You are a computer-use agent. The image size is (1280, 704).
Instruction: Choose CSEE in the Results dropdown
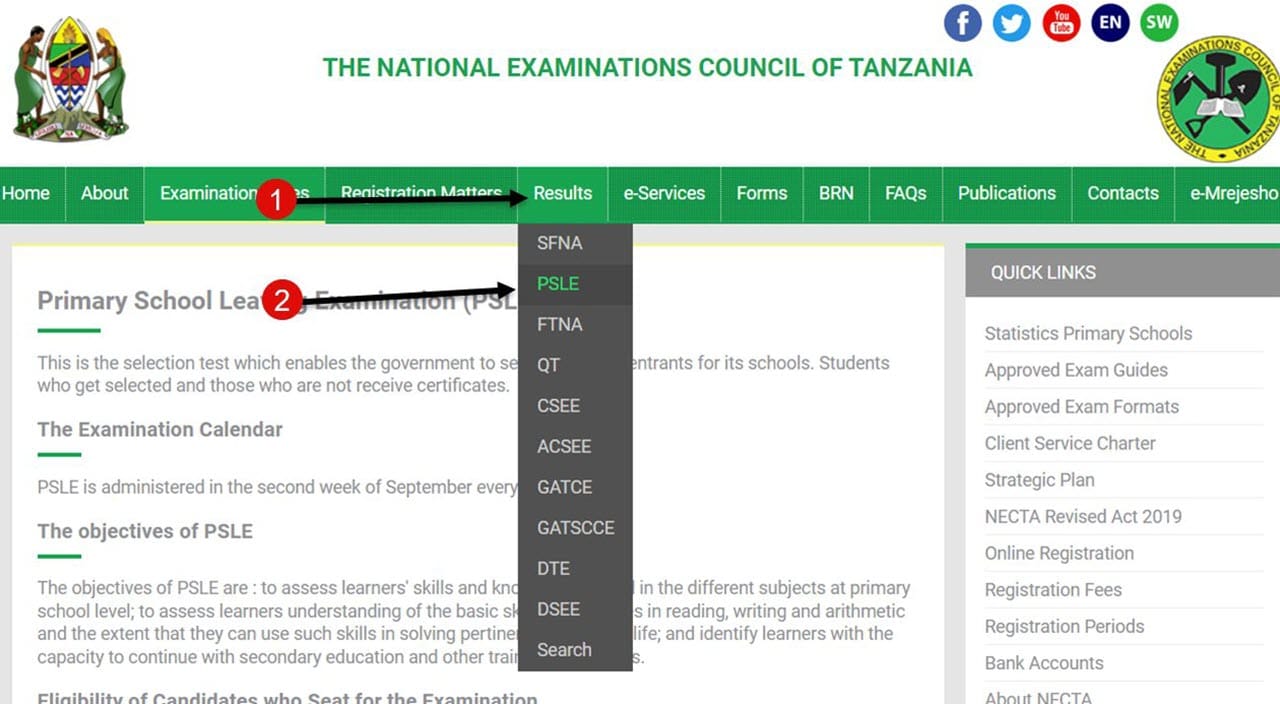coord(558,406)
